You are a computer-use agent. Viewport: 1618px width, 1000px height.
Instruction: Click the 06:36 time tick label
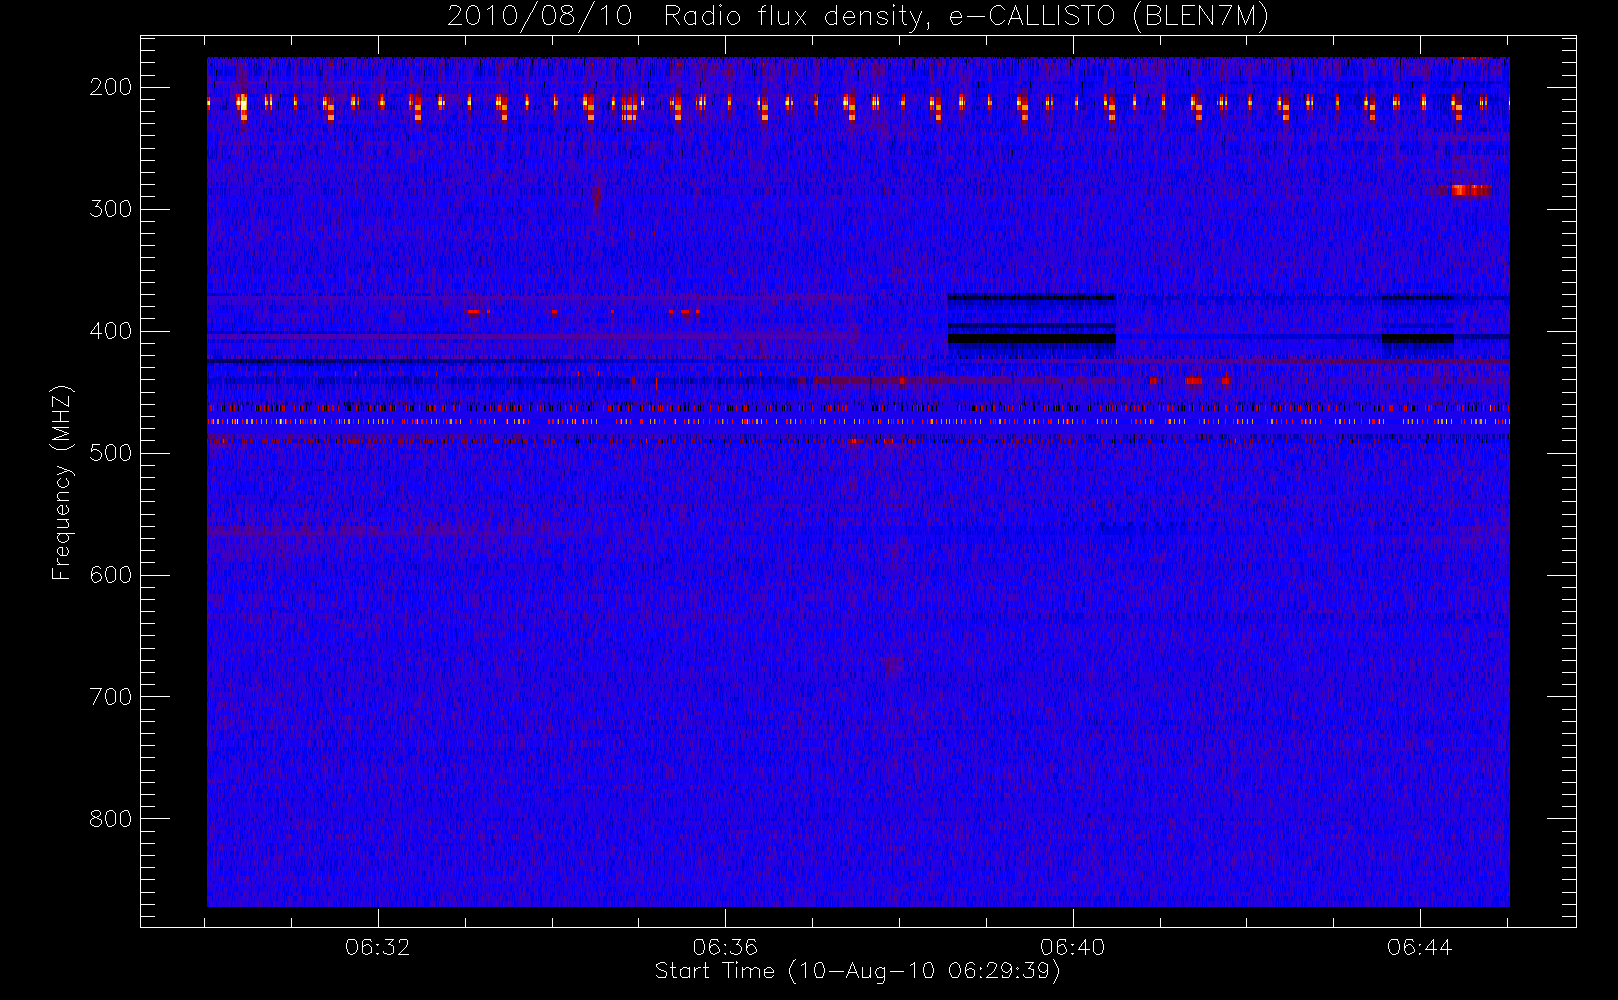(725, 947)
